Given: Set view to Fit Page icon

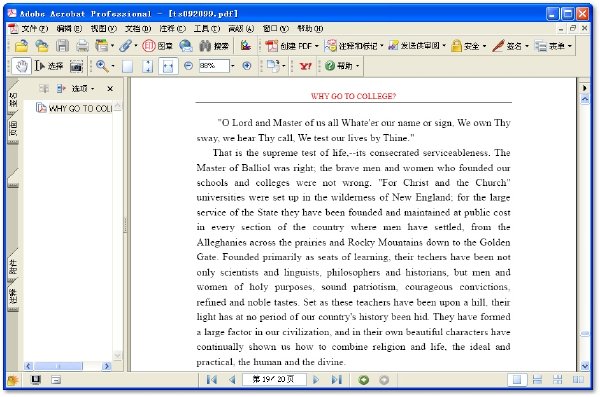Looking at the screenshot, I should [x=148, y=66].
